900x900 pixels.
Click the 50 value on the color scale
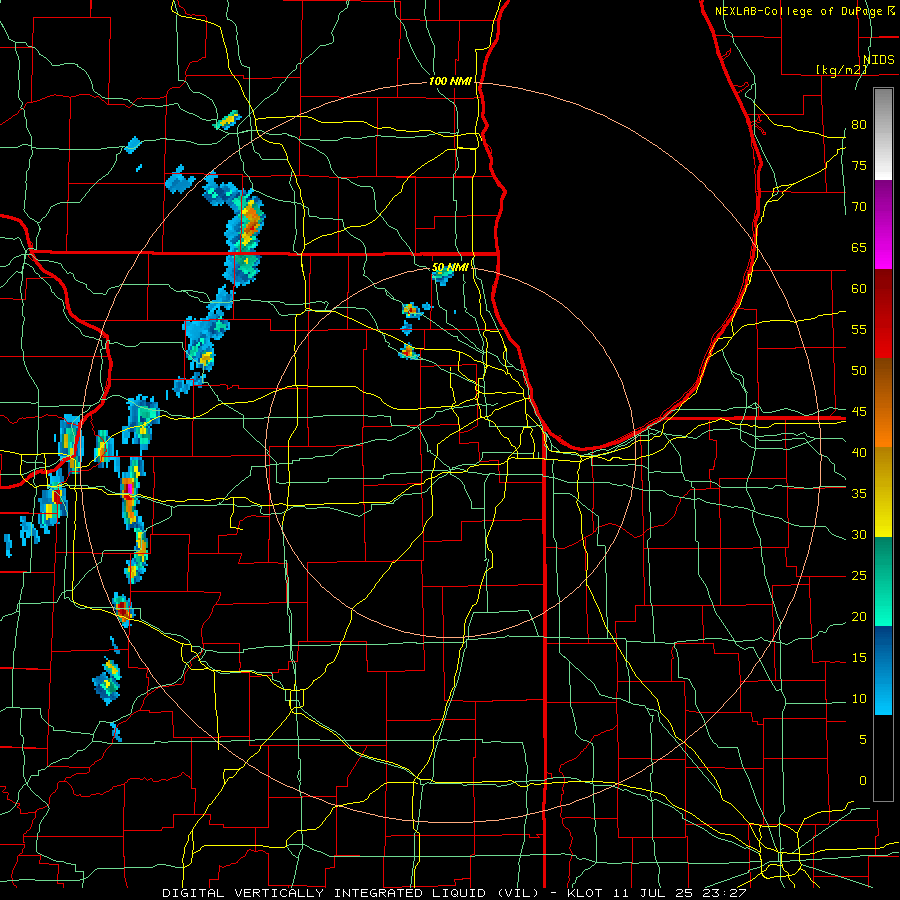pyautogui.click(x=859, y=370)
